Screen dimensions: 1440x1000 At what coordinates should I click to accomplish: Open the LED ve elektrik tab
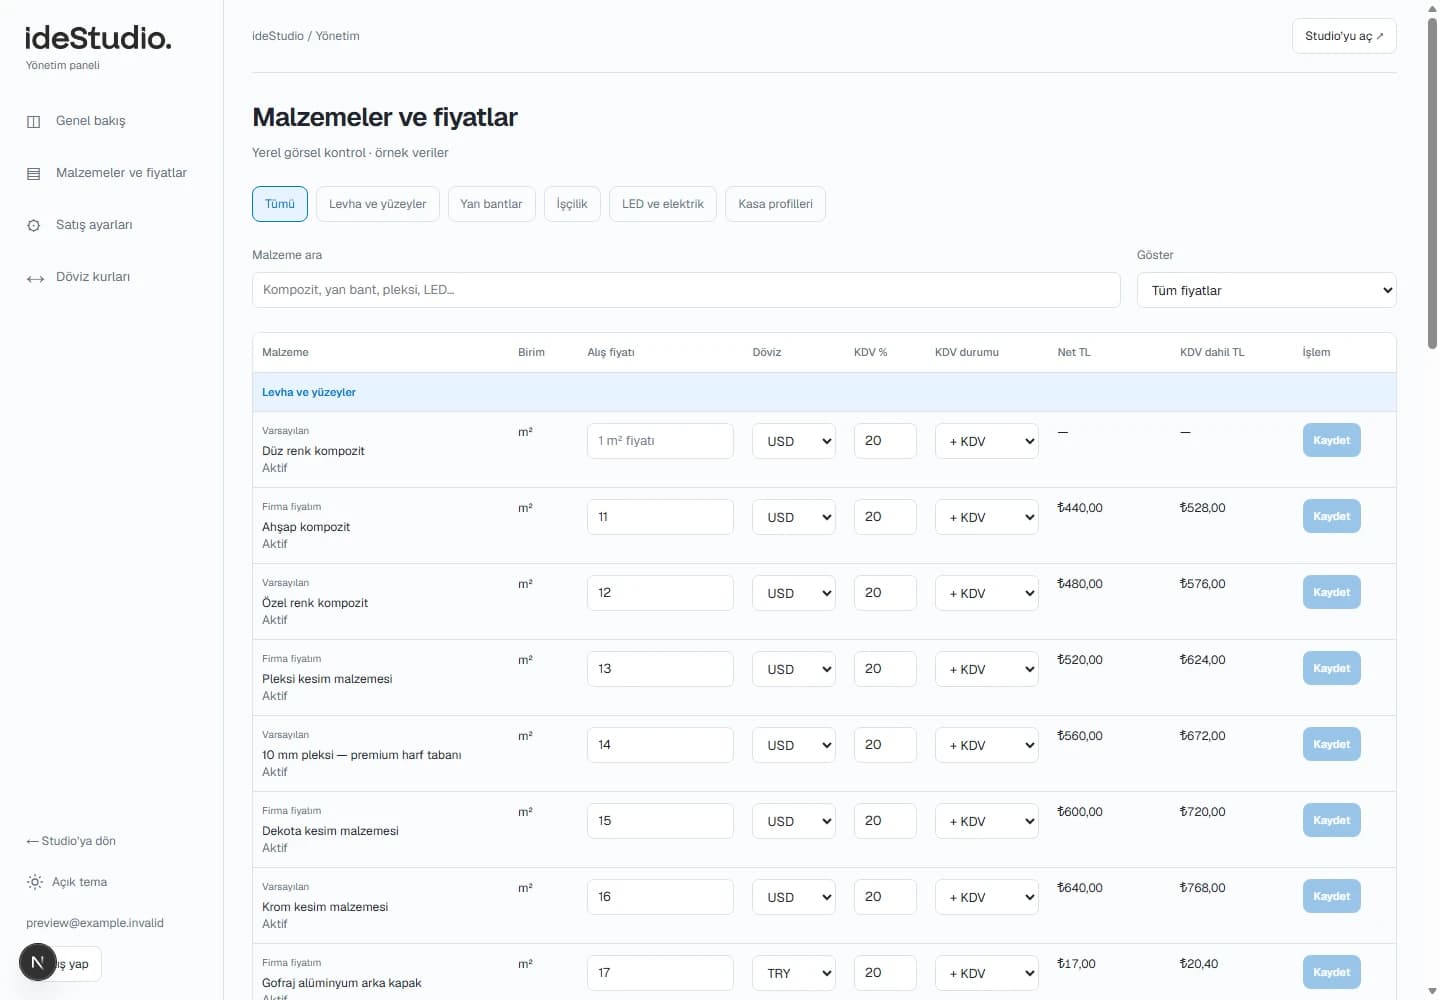point(663,204)
